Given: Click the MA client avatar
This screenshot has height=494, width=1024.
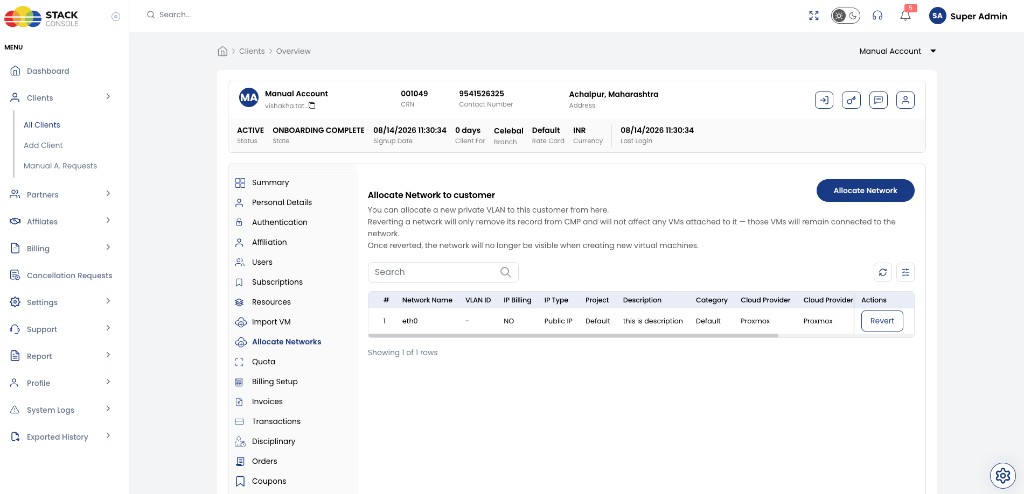Looking at the screenshot, I should coord(249,98).
